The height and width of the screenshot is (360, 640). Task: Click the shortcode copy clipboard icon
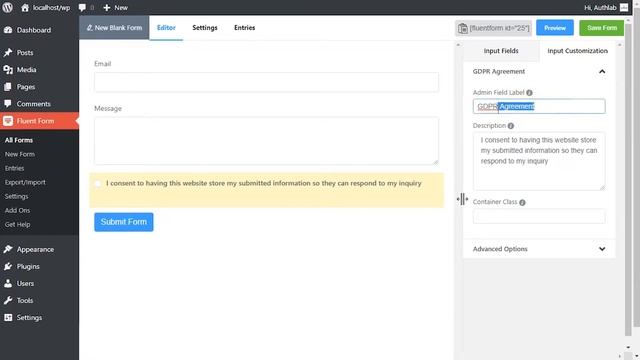462,28
